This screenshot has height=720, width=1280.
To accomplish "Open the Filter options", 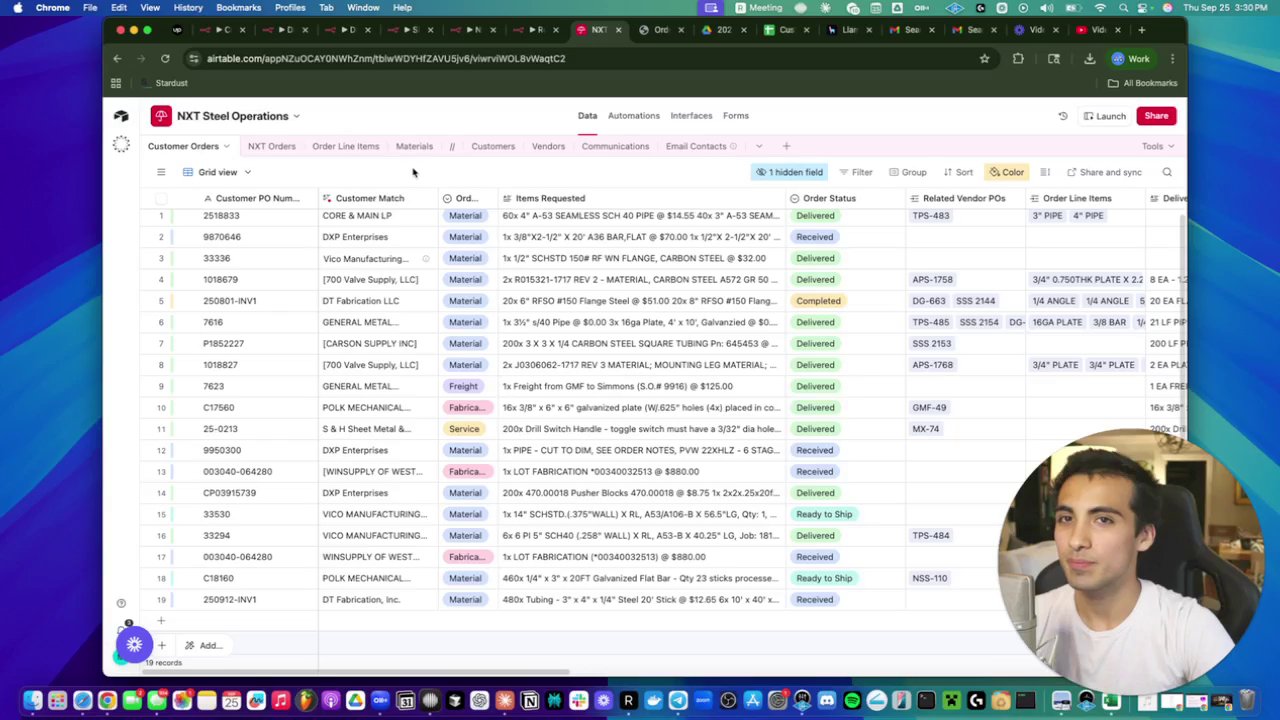I will tap(856, 172).
